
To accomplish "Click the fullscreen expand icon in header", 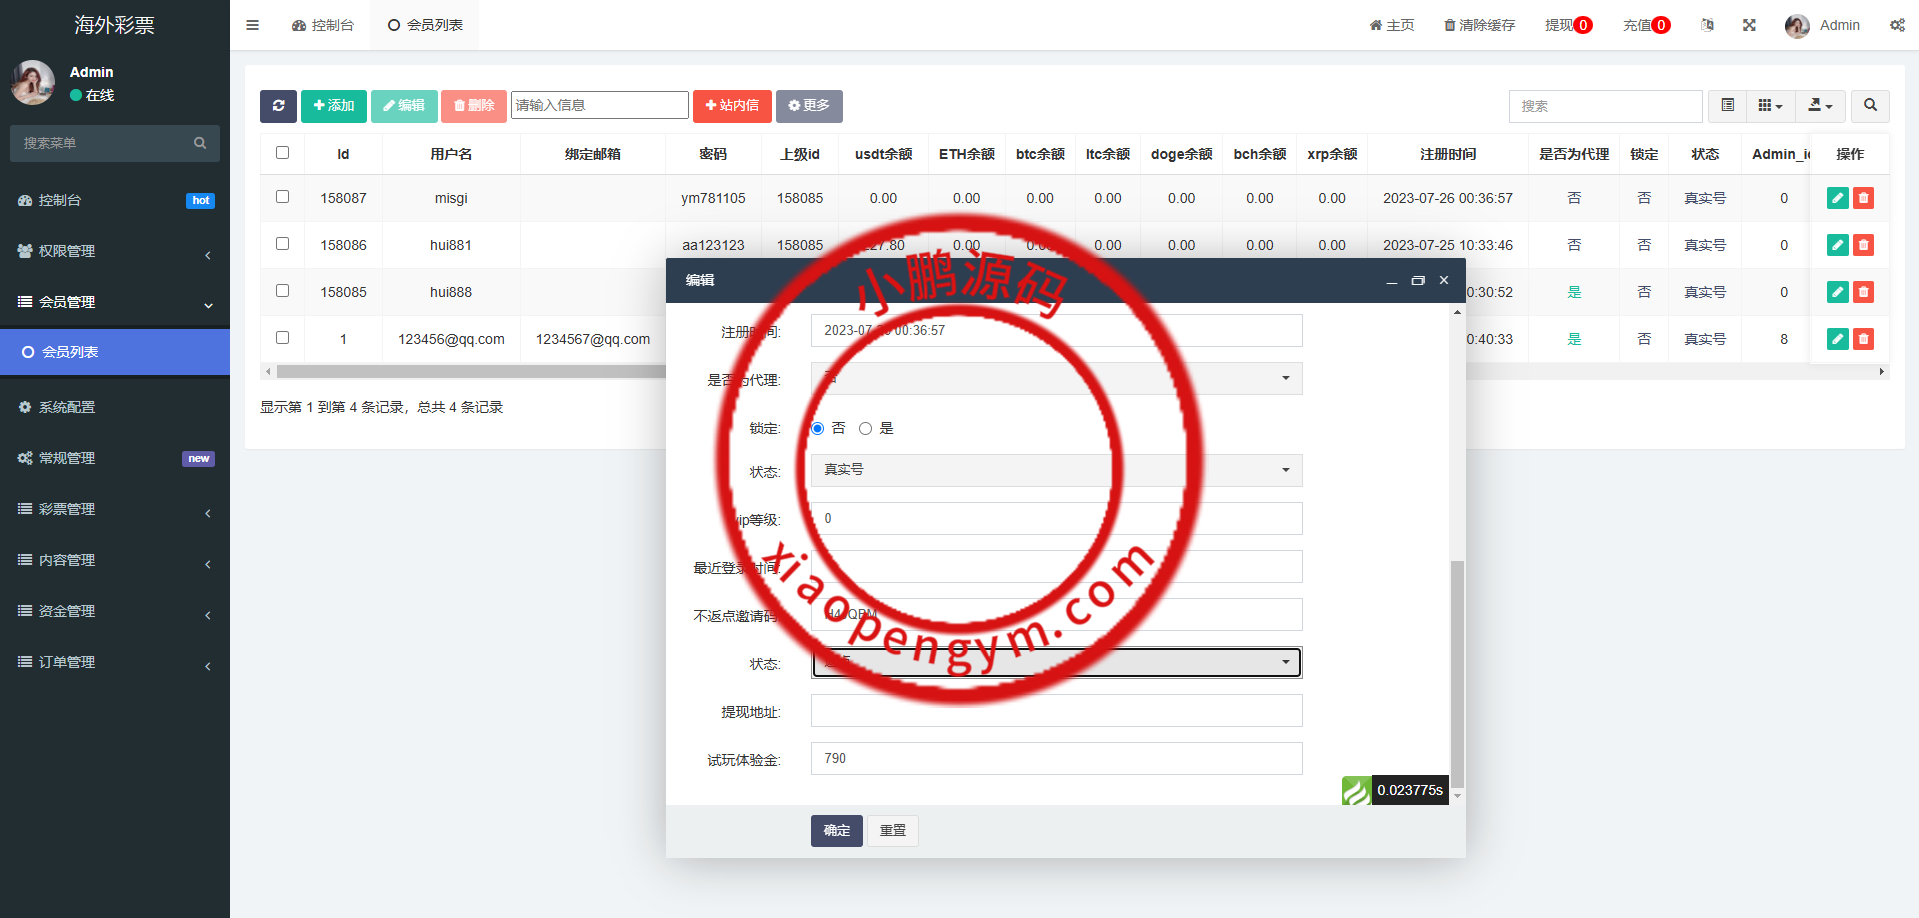I will point(1749,25).
